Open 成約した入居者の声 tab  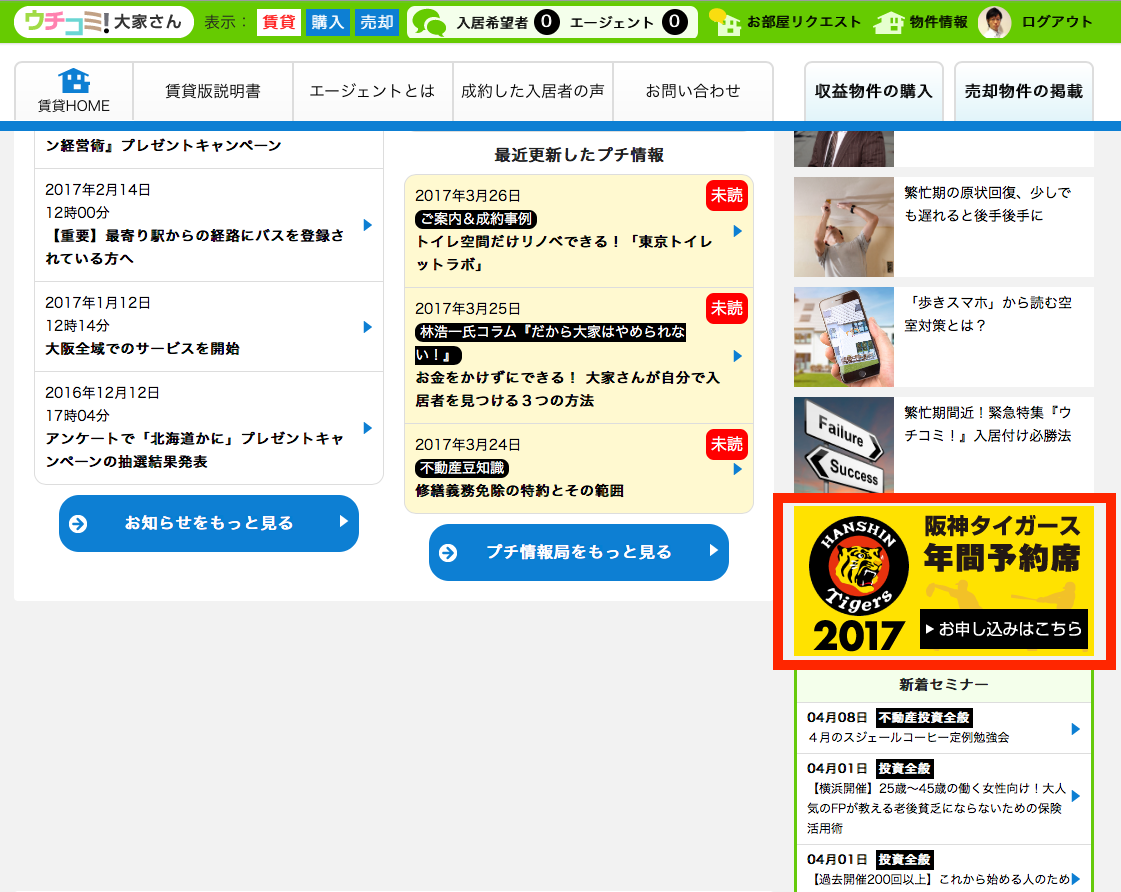533,91
